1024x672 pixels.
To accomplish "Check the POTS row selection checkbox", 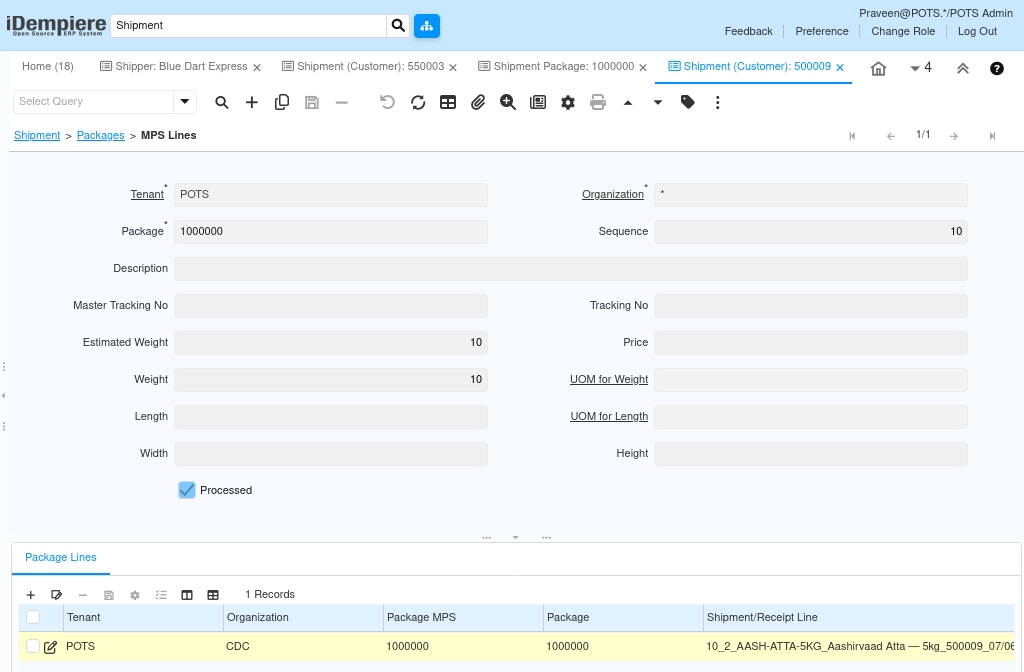I will coord(33,647).
